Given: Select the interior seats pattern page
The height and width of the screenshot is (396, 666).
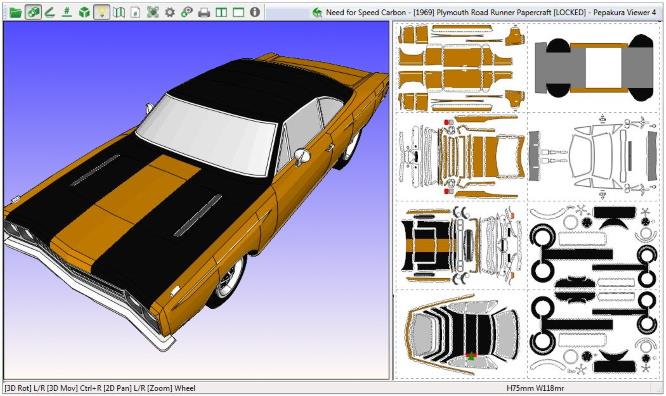Looking at the screenshot, I should click(461, 334).
